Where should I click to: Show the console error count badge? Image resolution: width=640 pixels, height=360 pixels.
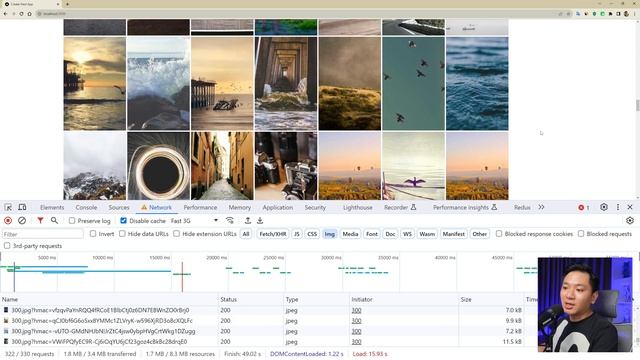(583, 207)
